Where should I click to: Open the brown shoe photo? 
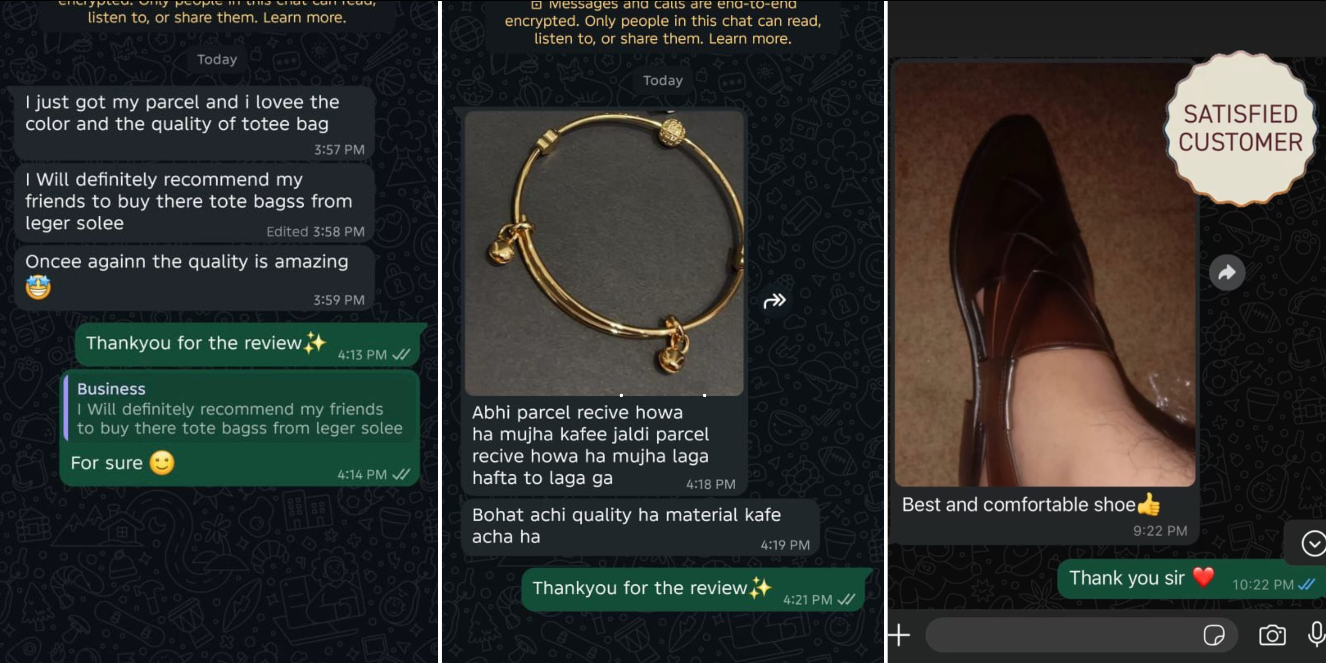(x=1045, y=275)
